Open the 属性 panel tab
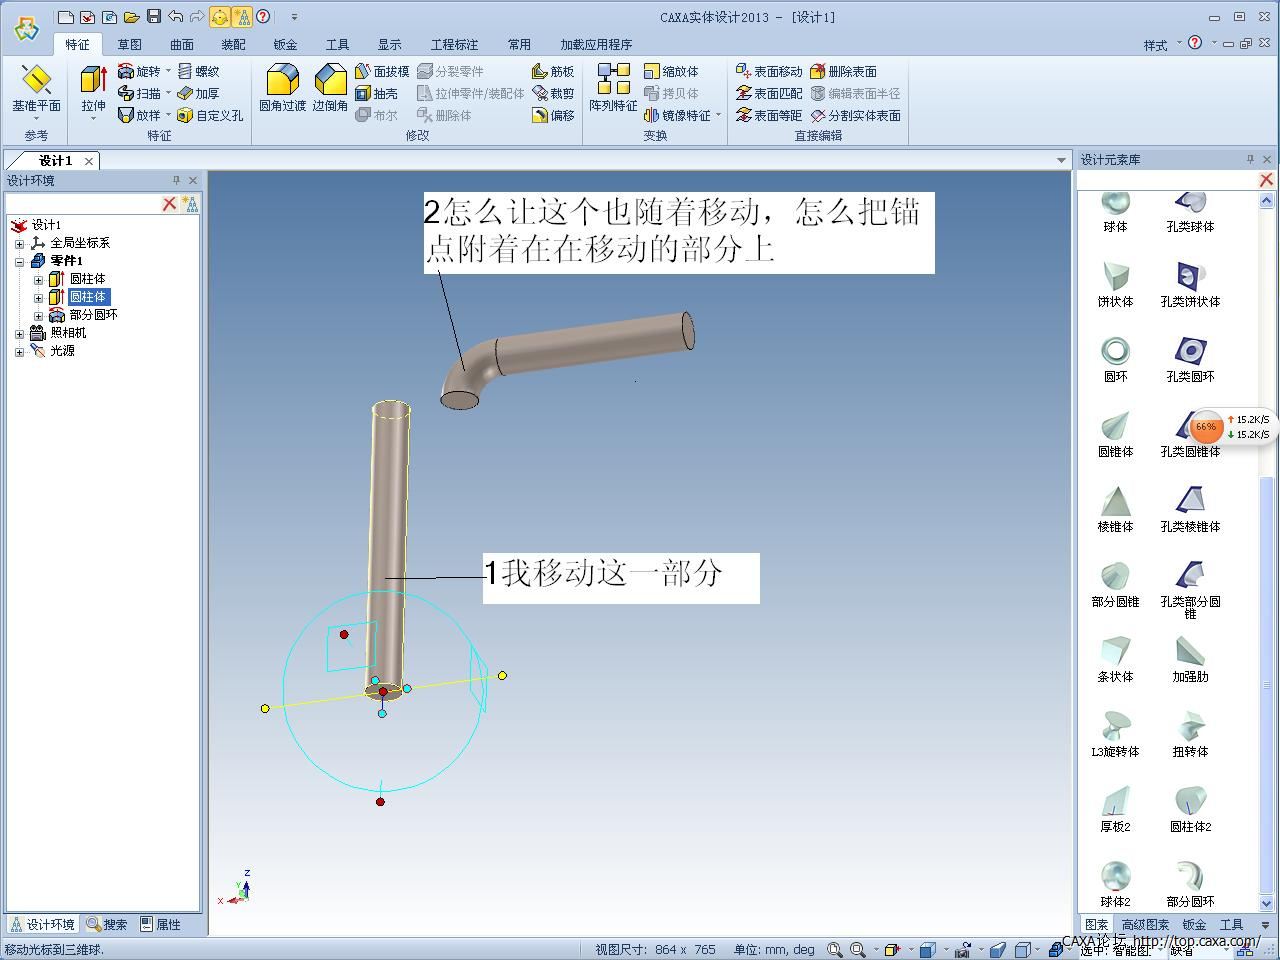 tap(160, 924)
